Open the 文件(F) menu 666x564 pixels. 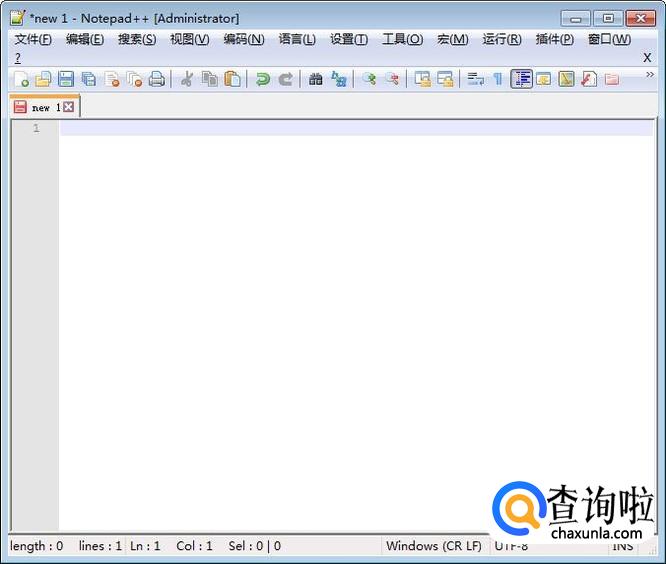click(33, 39)
